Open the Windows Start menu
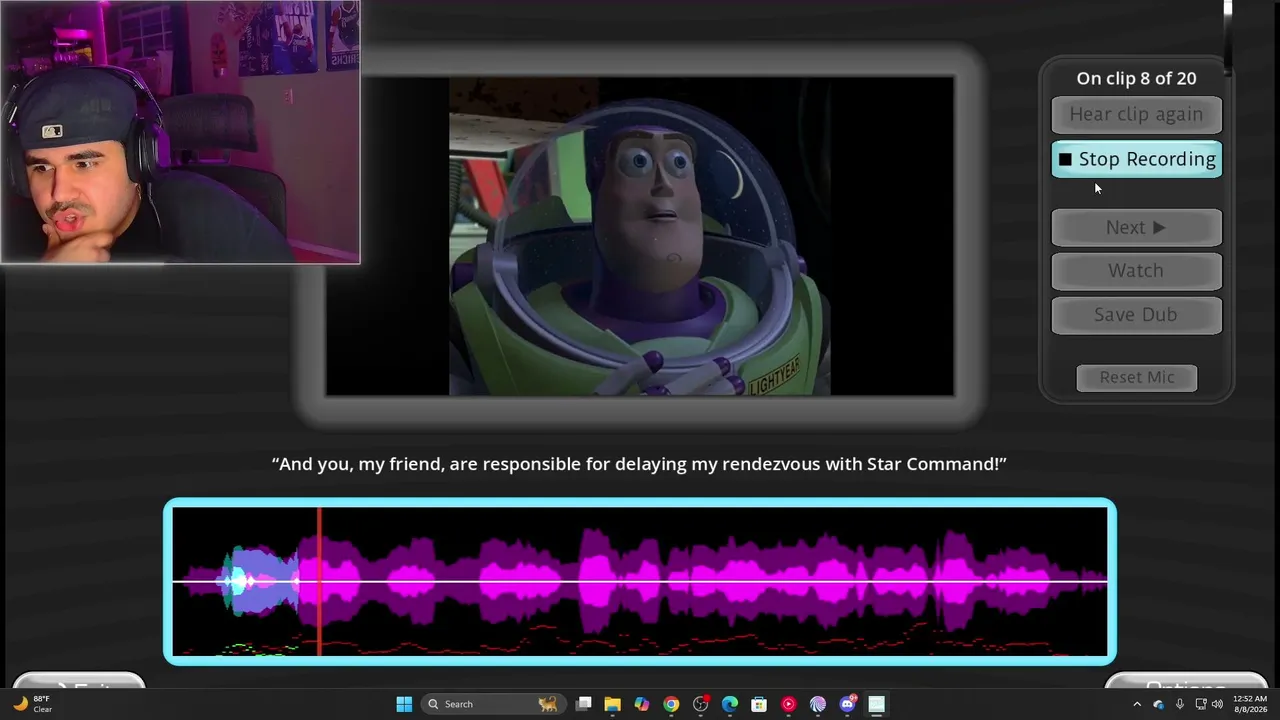The height and width of the screenshot is (720, 1280). pyautogui.click(x=404, y=704)
